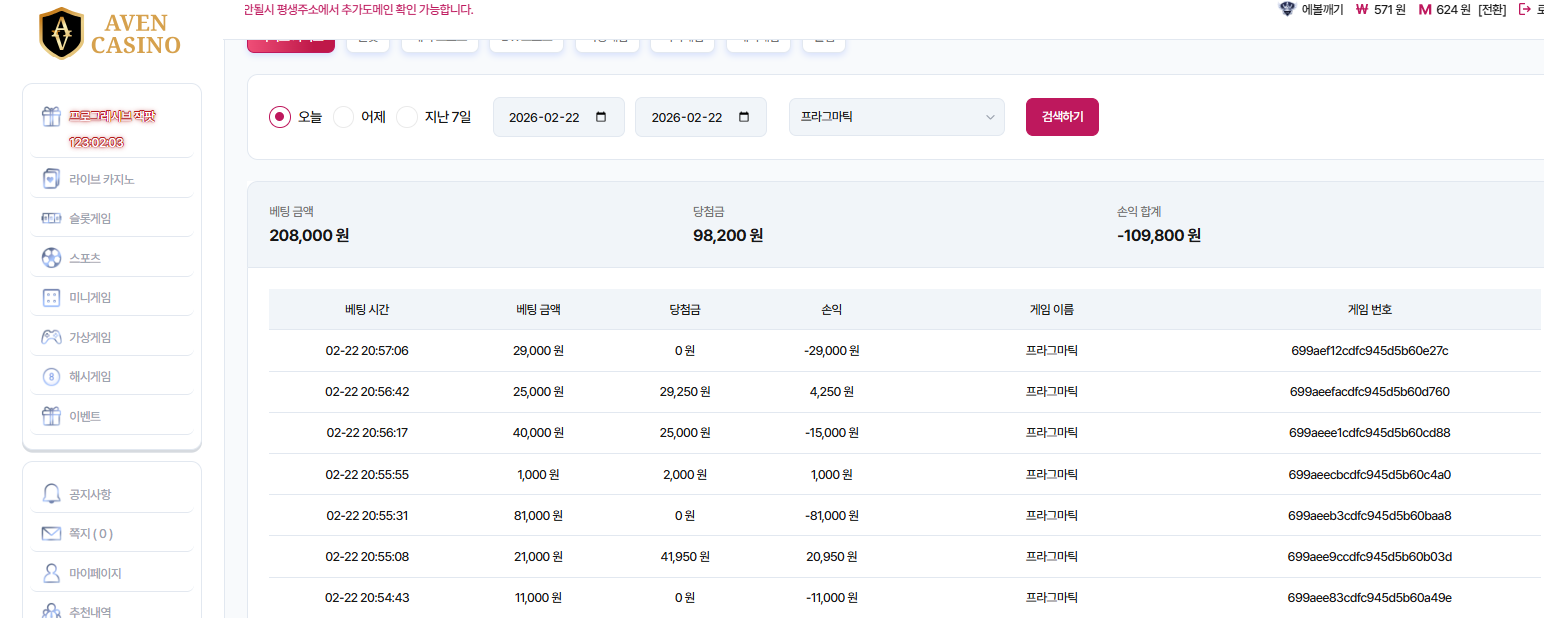
Task: Open 해시게임 in the sidebar menu
Action: 90,377
